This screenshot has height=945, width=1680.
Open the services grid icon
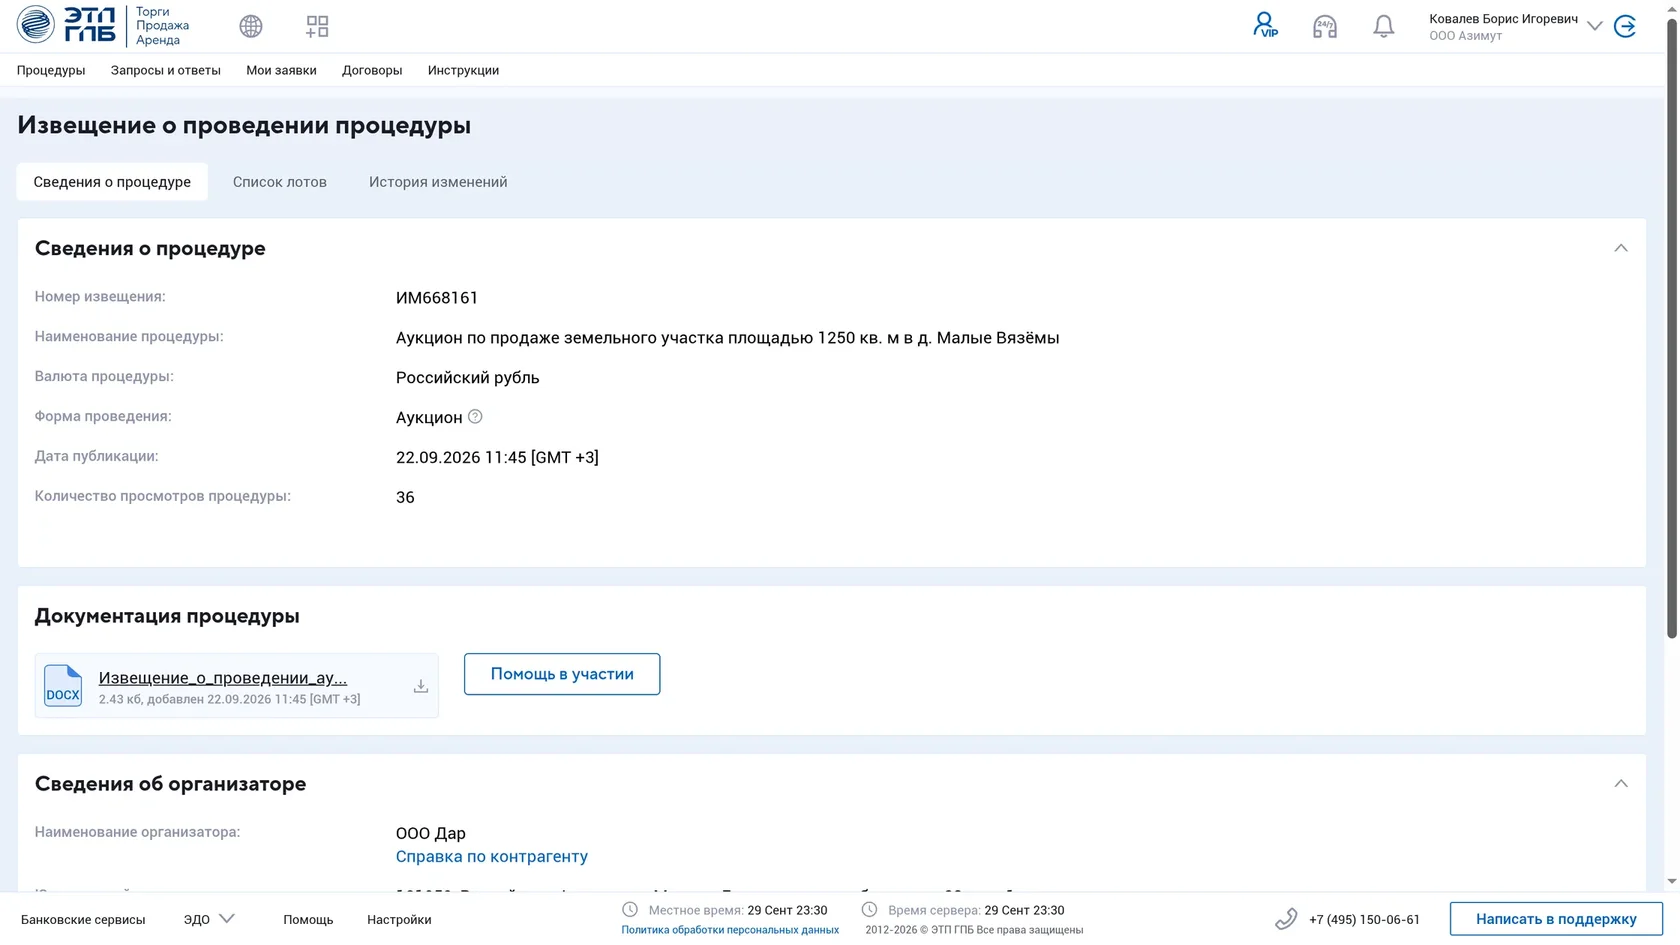point(317,26)
